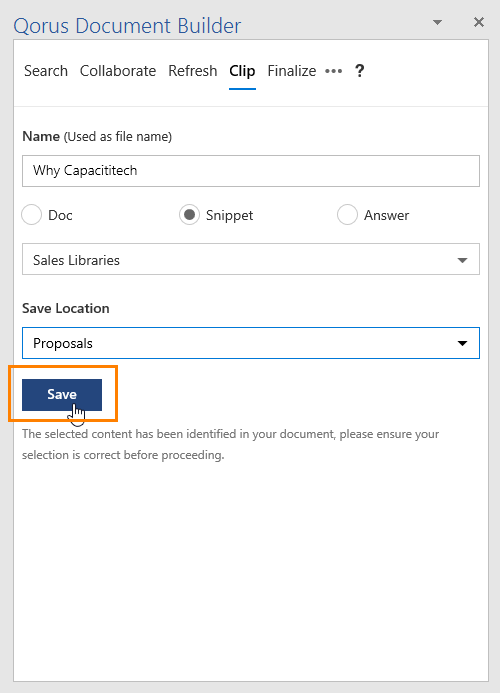
Task: Click the Qorus Document Builder pane title
Action: [x=127, y=26]
